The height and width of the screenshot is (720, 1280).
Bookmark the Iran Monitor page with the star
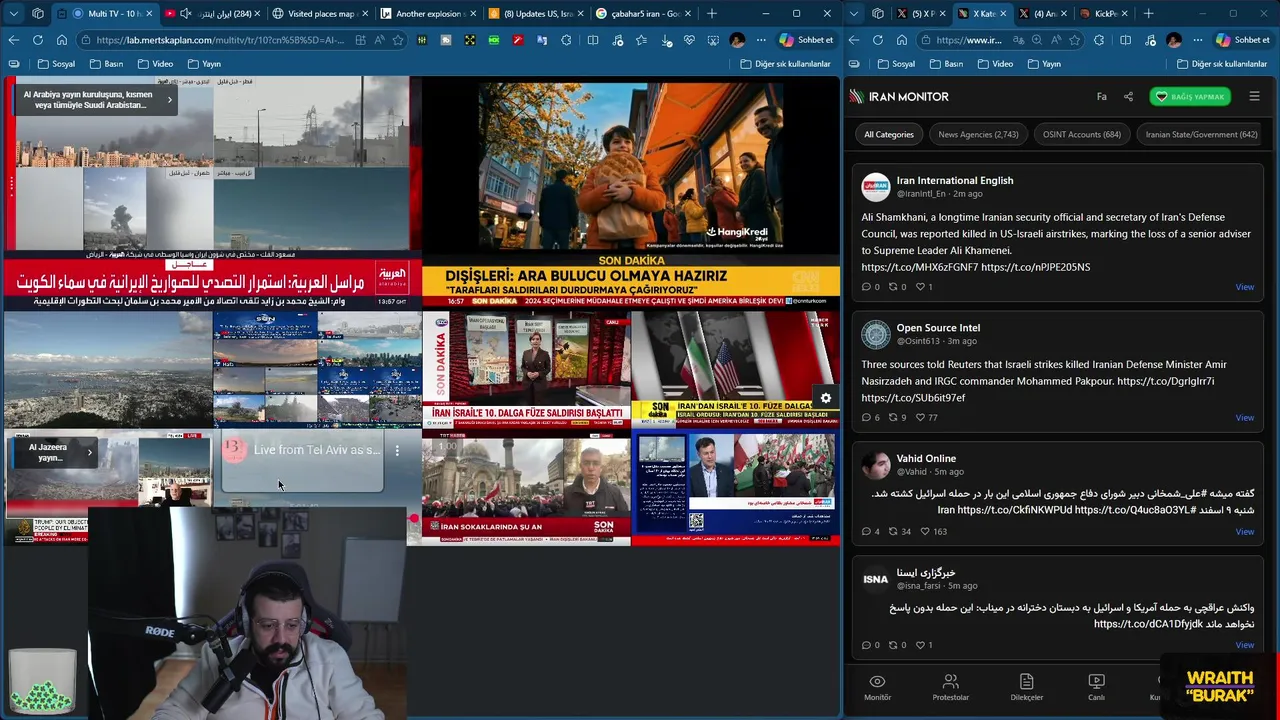coord(1074,40)
